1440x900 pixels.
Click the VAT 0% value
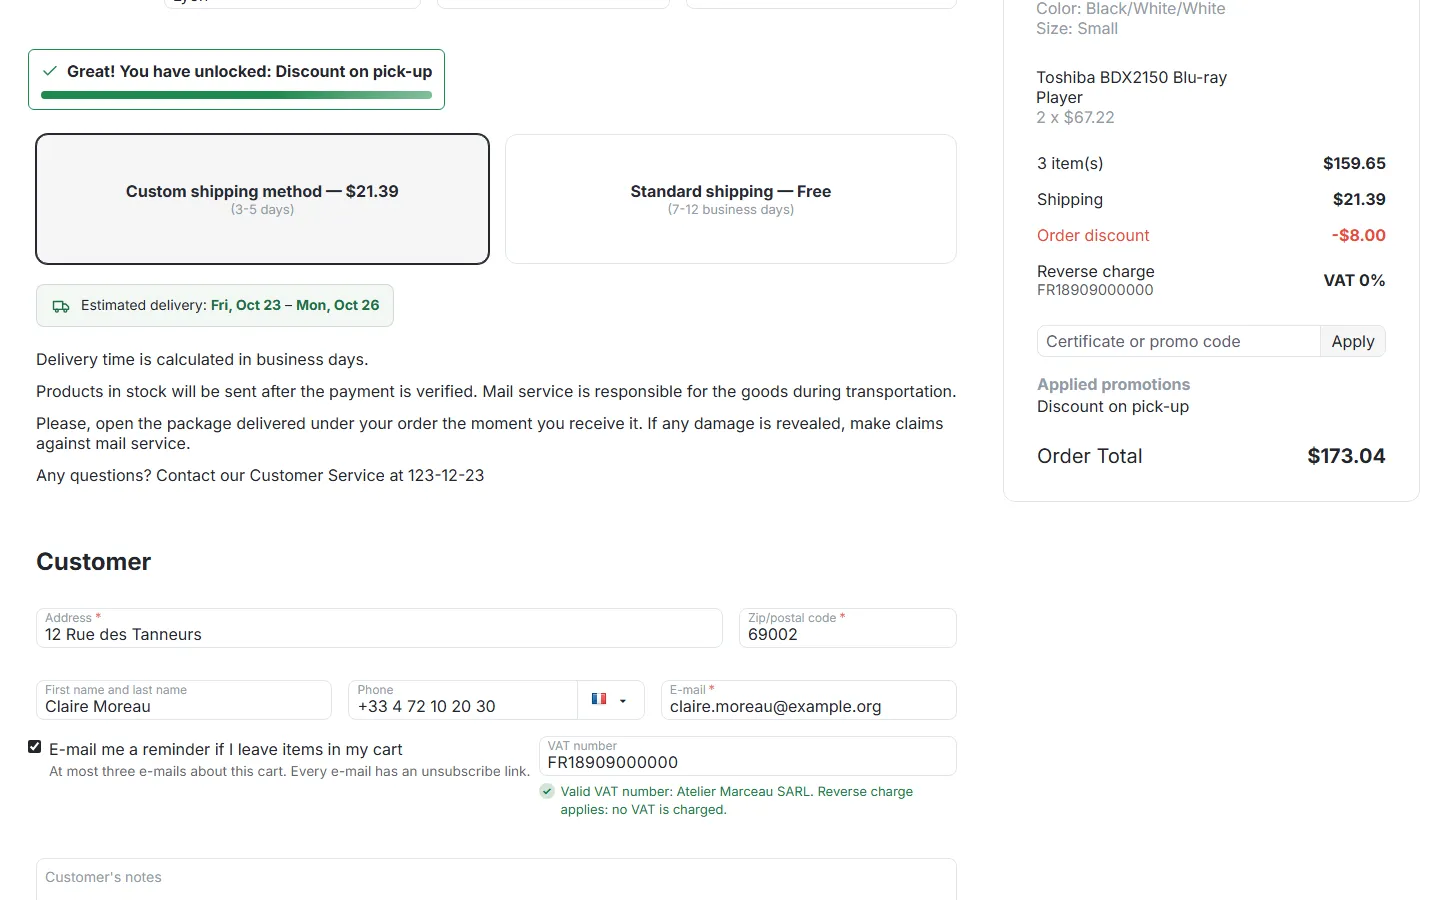click(x=1354, y=280)
